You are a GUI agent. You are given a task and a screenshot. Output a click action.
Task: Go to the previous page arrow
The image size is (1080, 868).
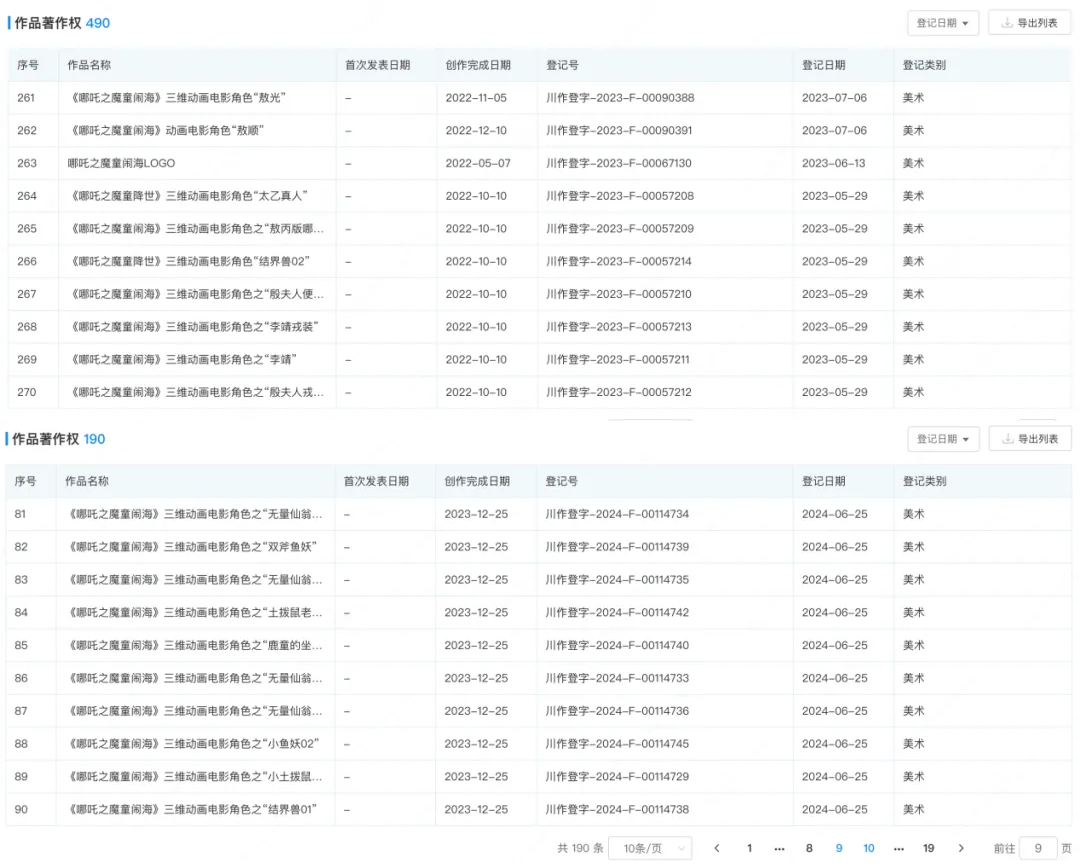pos(716,848)
